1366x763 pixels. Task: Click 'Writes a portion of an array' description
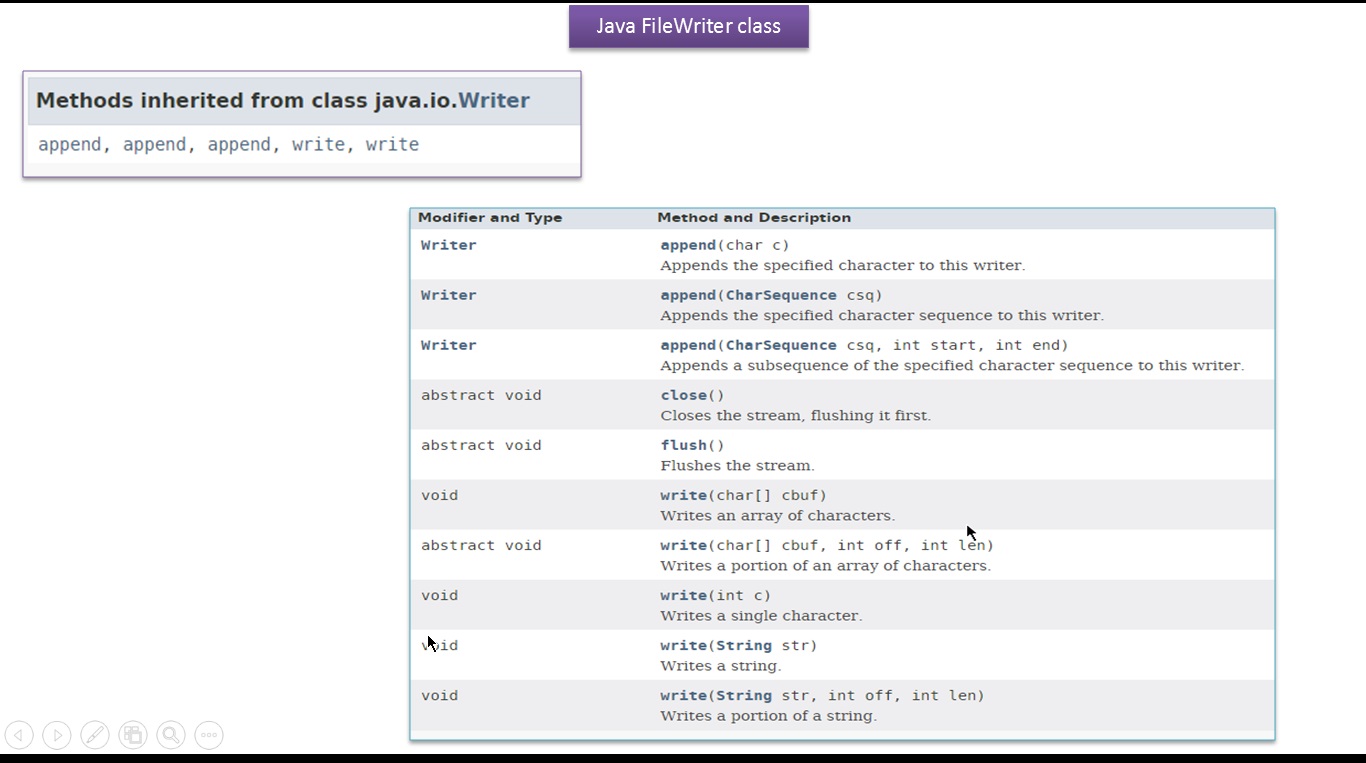825,565
